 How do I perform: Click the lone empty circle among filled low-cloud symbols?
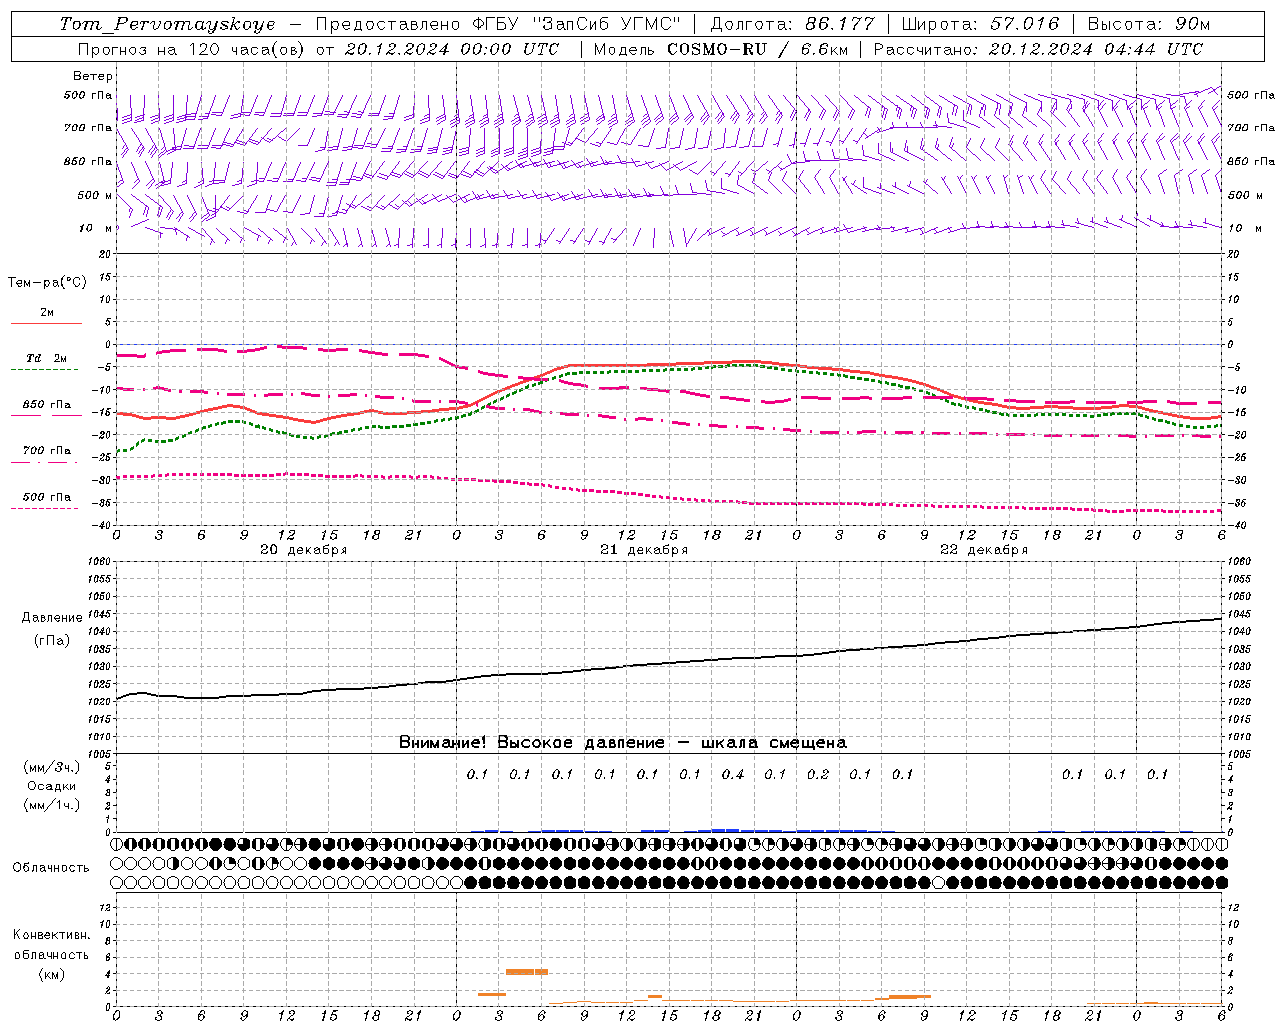click(x=938, y=882)
